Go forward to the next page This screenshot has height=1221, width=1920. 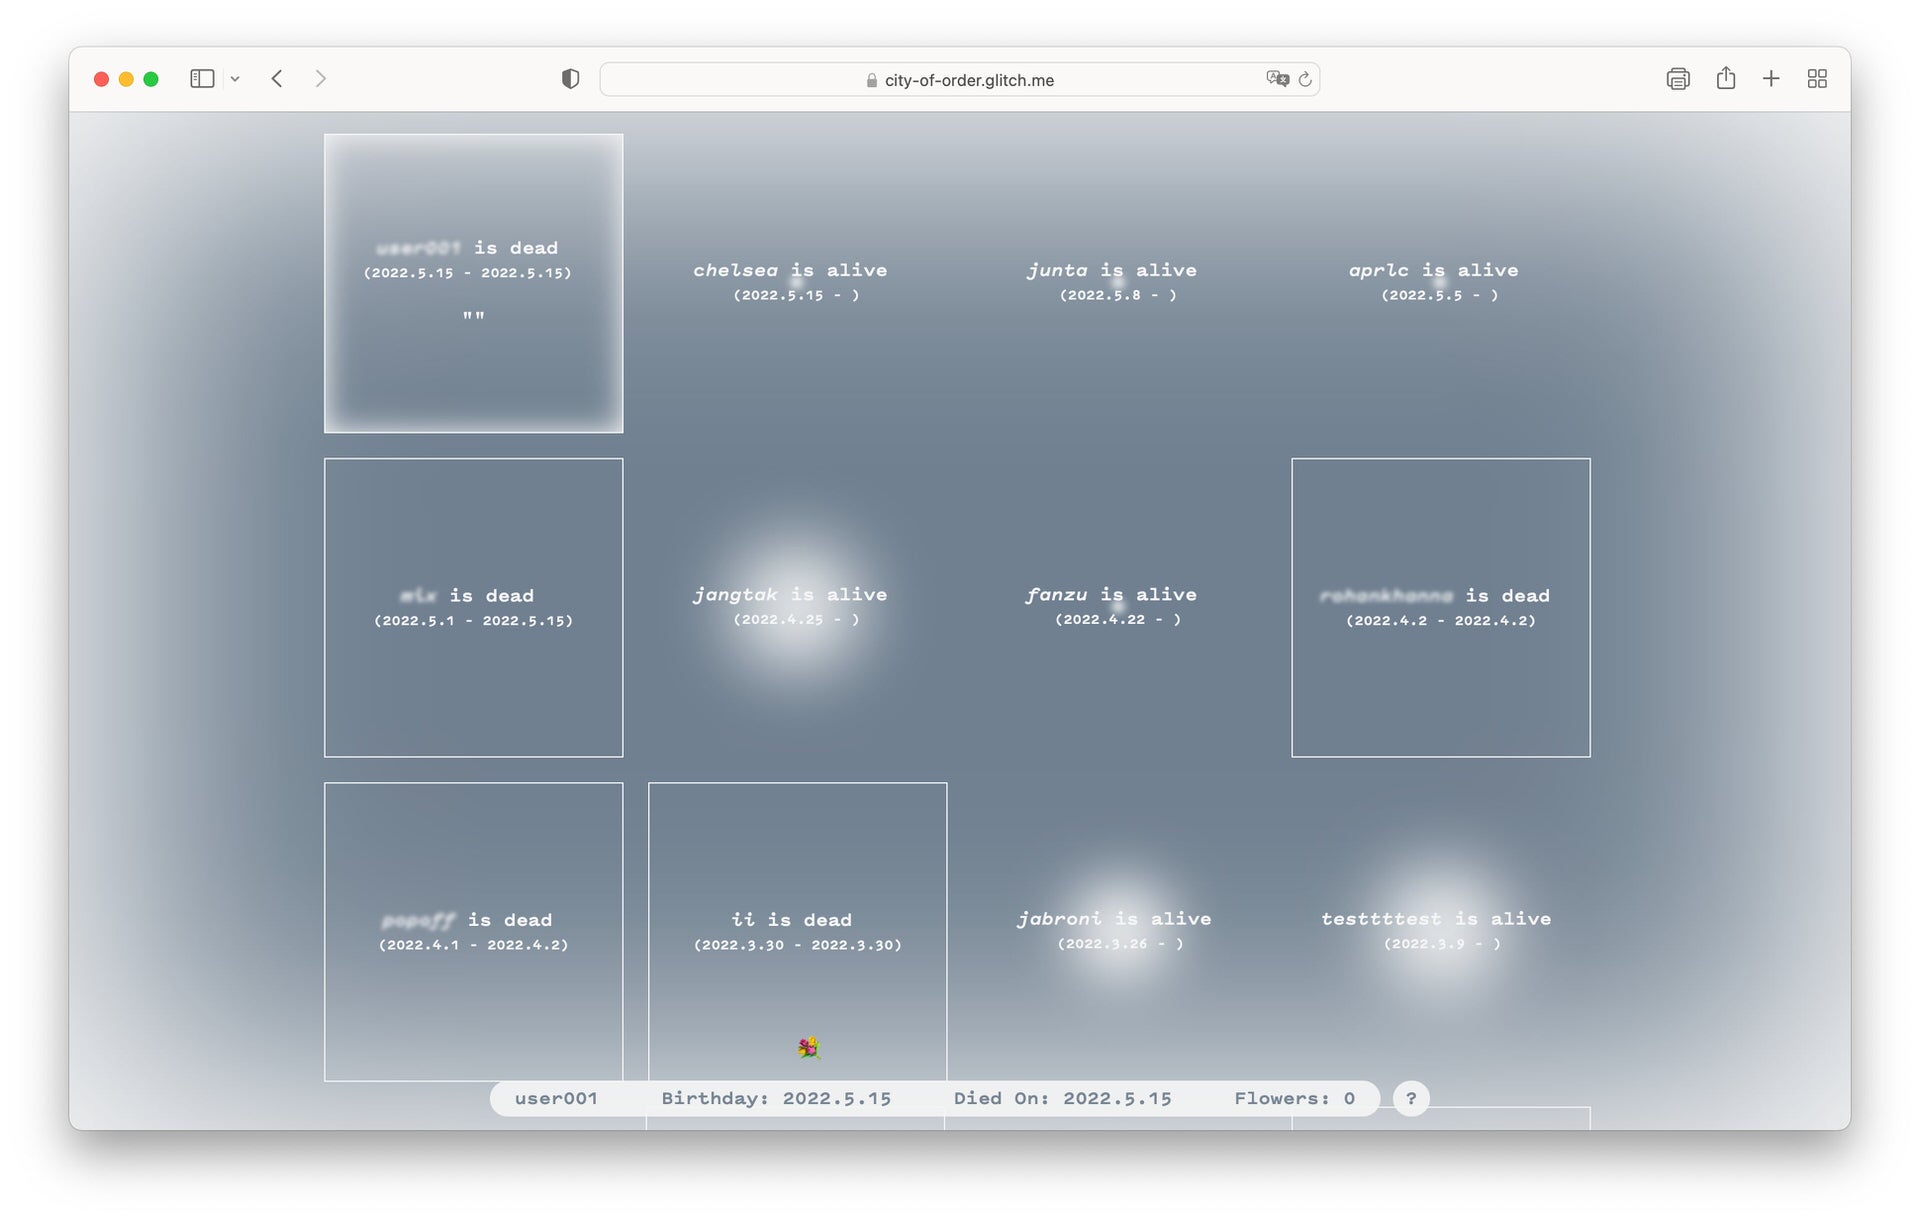click(320, 79)
